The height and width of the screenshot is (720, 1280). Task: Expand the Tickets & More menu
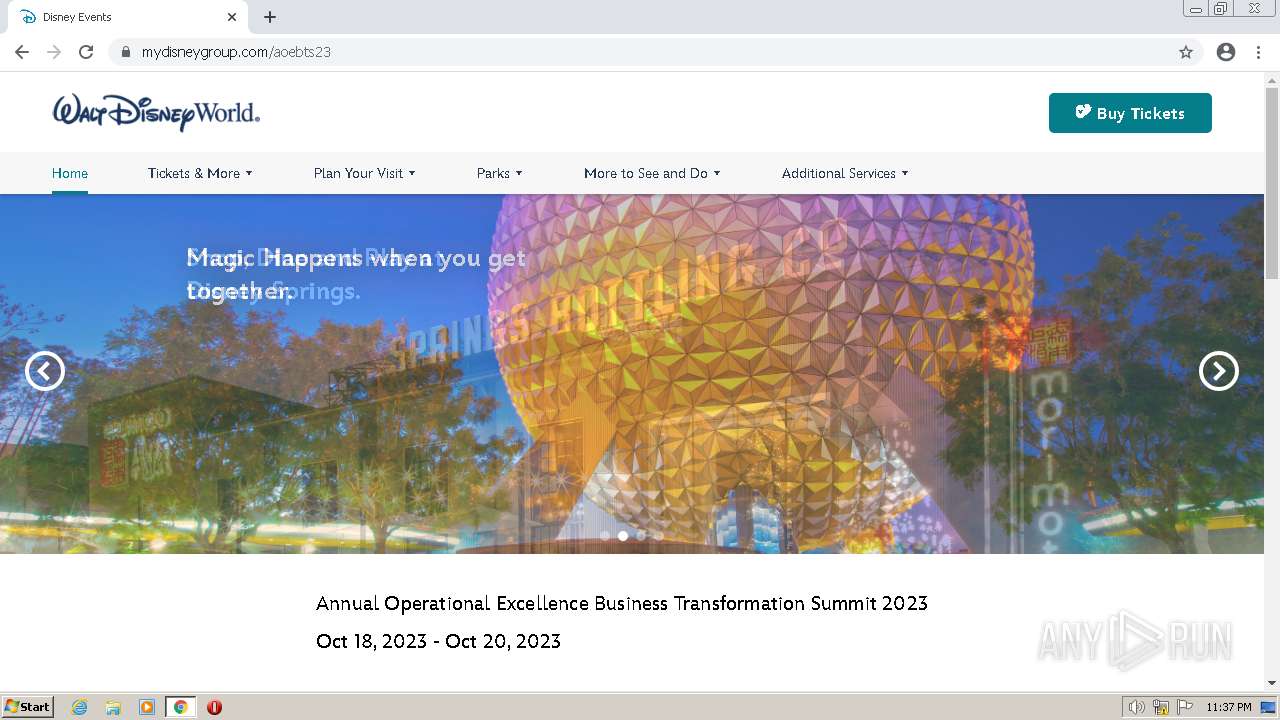pos(200,173)
